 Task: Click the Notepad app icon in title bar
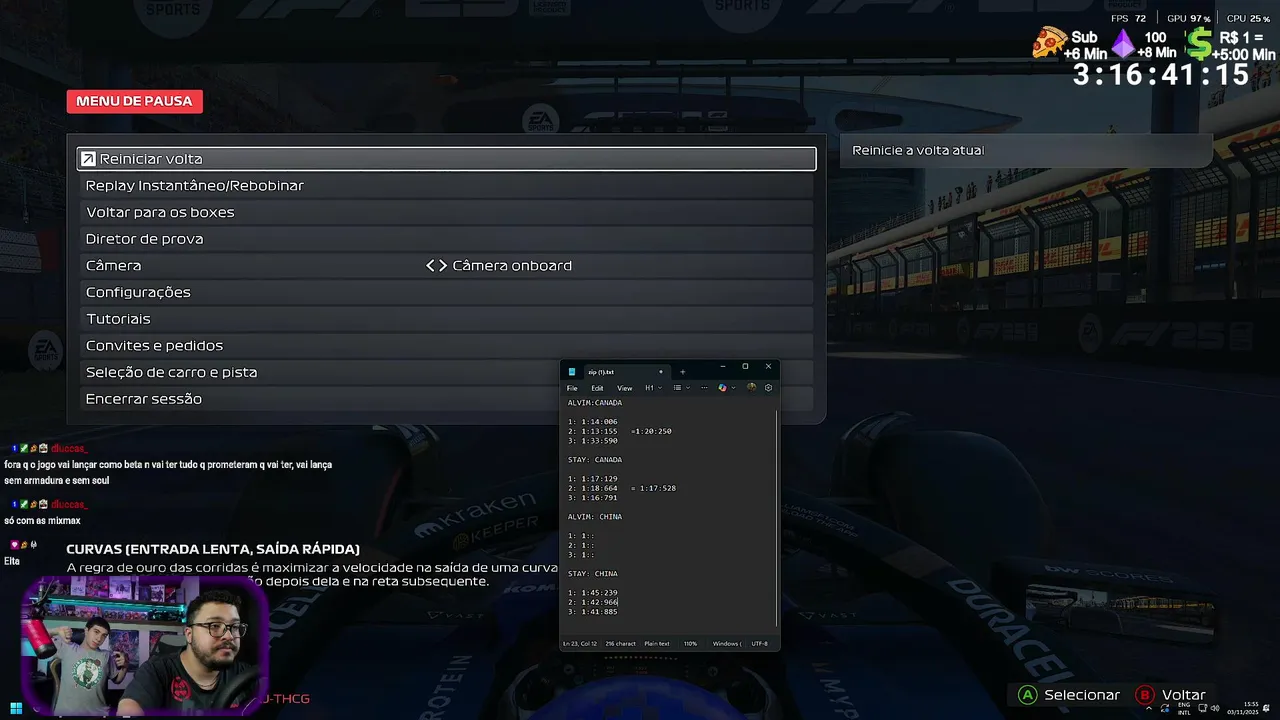pyautogui.click(x=572, y=372)
